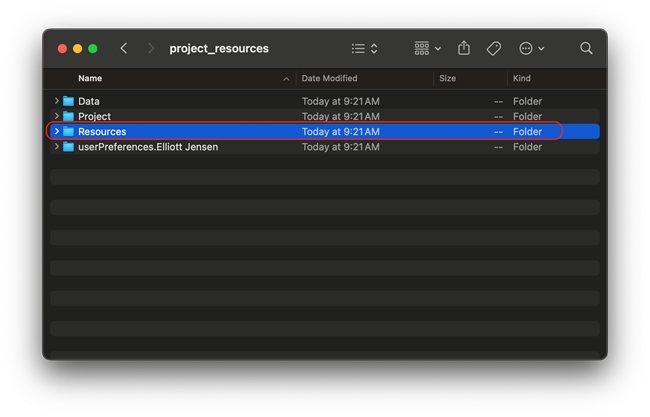Click the Edit Tags icon
Viewport: 650px width, 417px height.
pyautogui.click(x=494, y=48)
